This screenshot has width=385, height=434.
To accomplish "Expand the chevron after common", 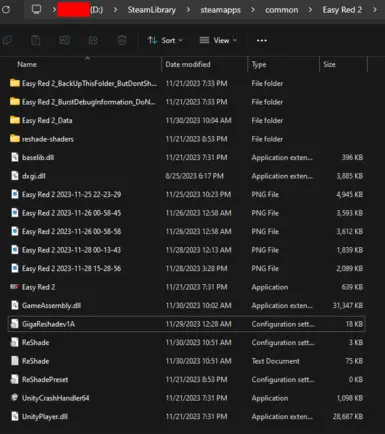I will (x=310, y=10).
